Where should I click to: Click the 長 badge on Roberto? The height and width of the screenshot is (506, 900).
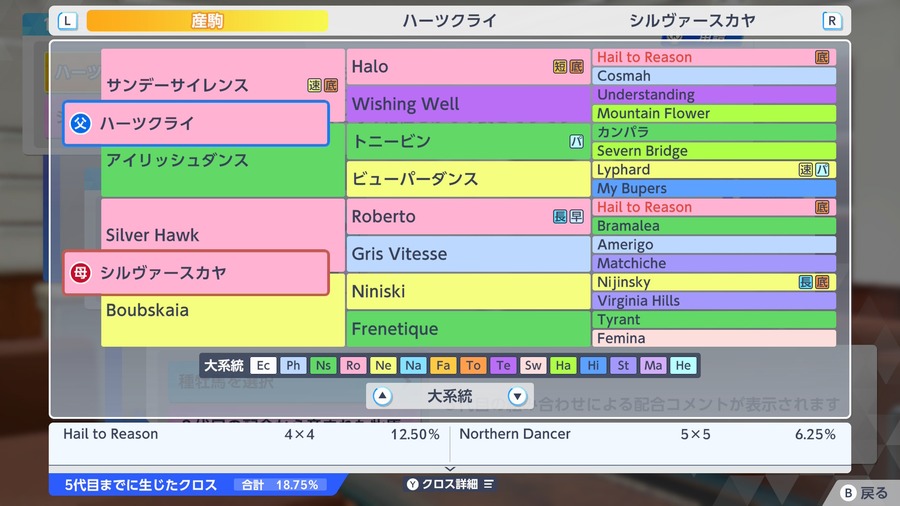coord(560,216)
